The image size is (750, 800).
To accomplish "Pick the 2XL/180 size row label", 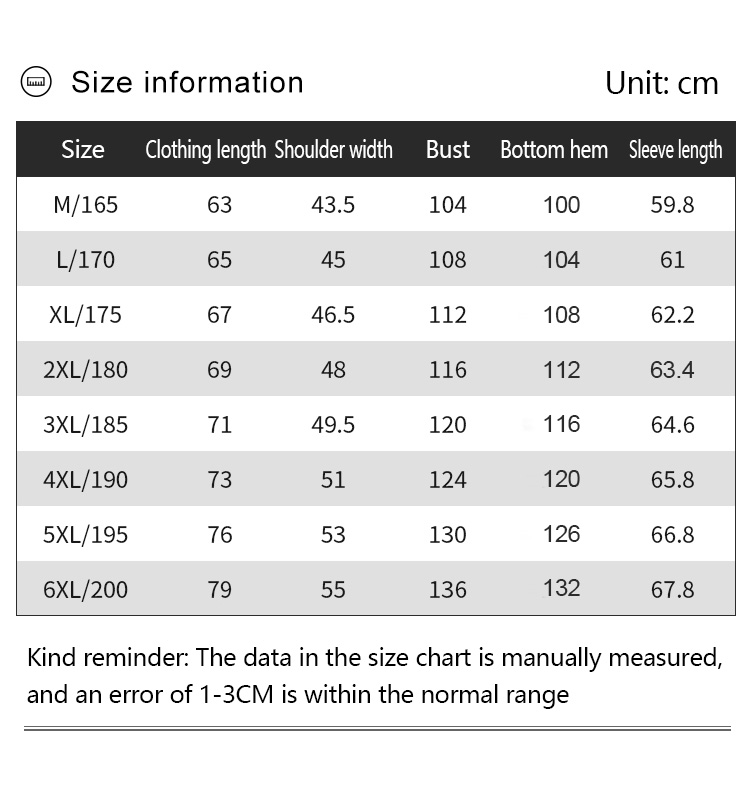I will pos(85,370).
